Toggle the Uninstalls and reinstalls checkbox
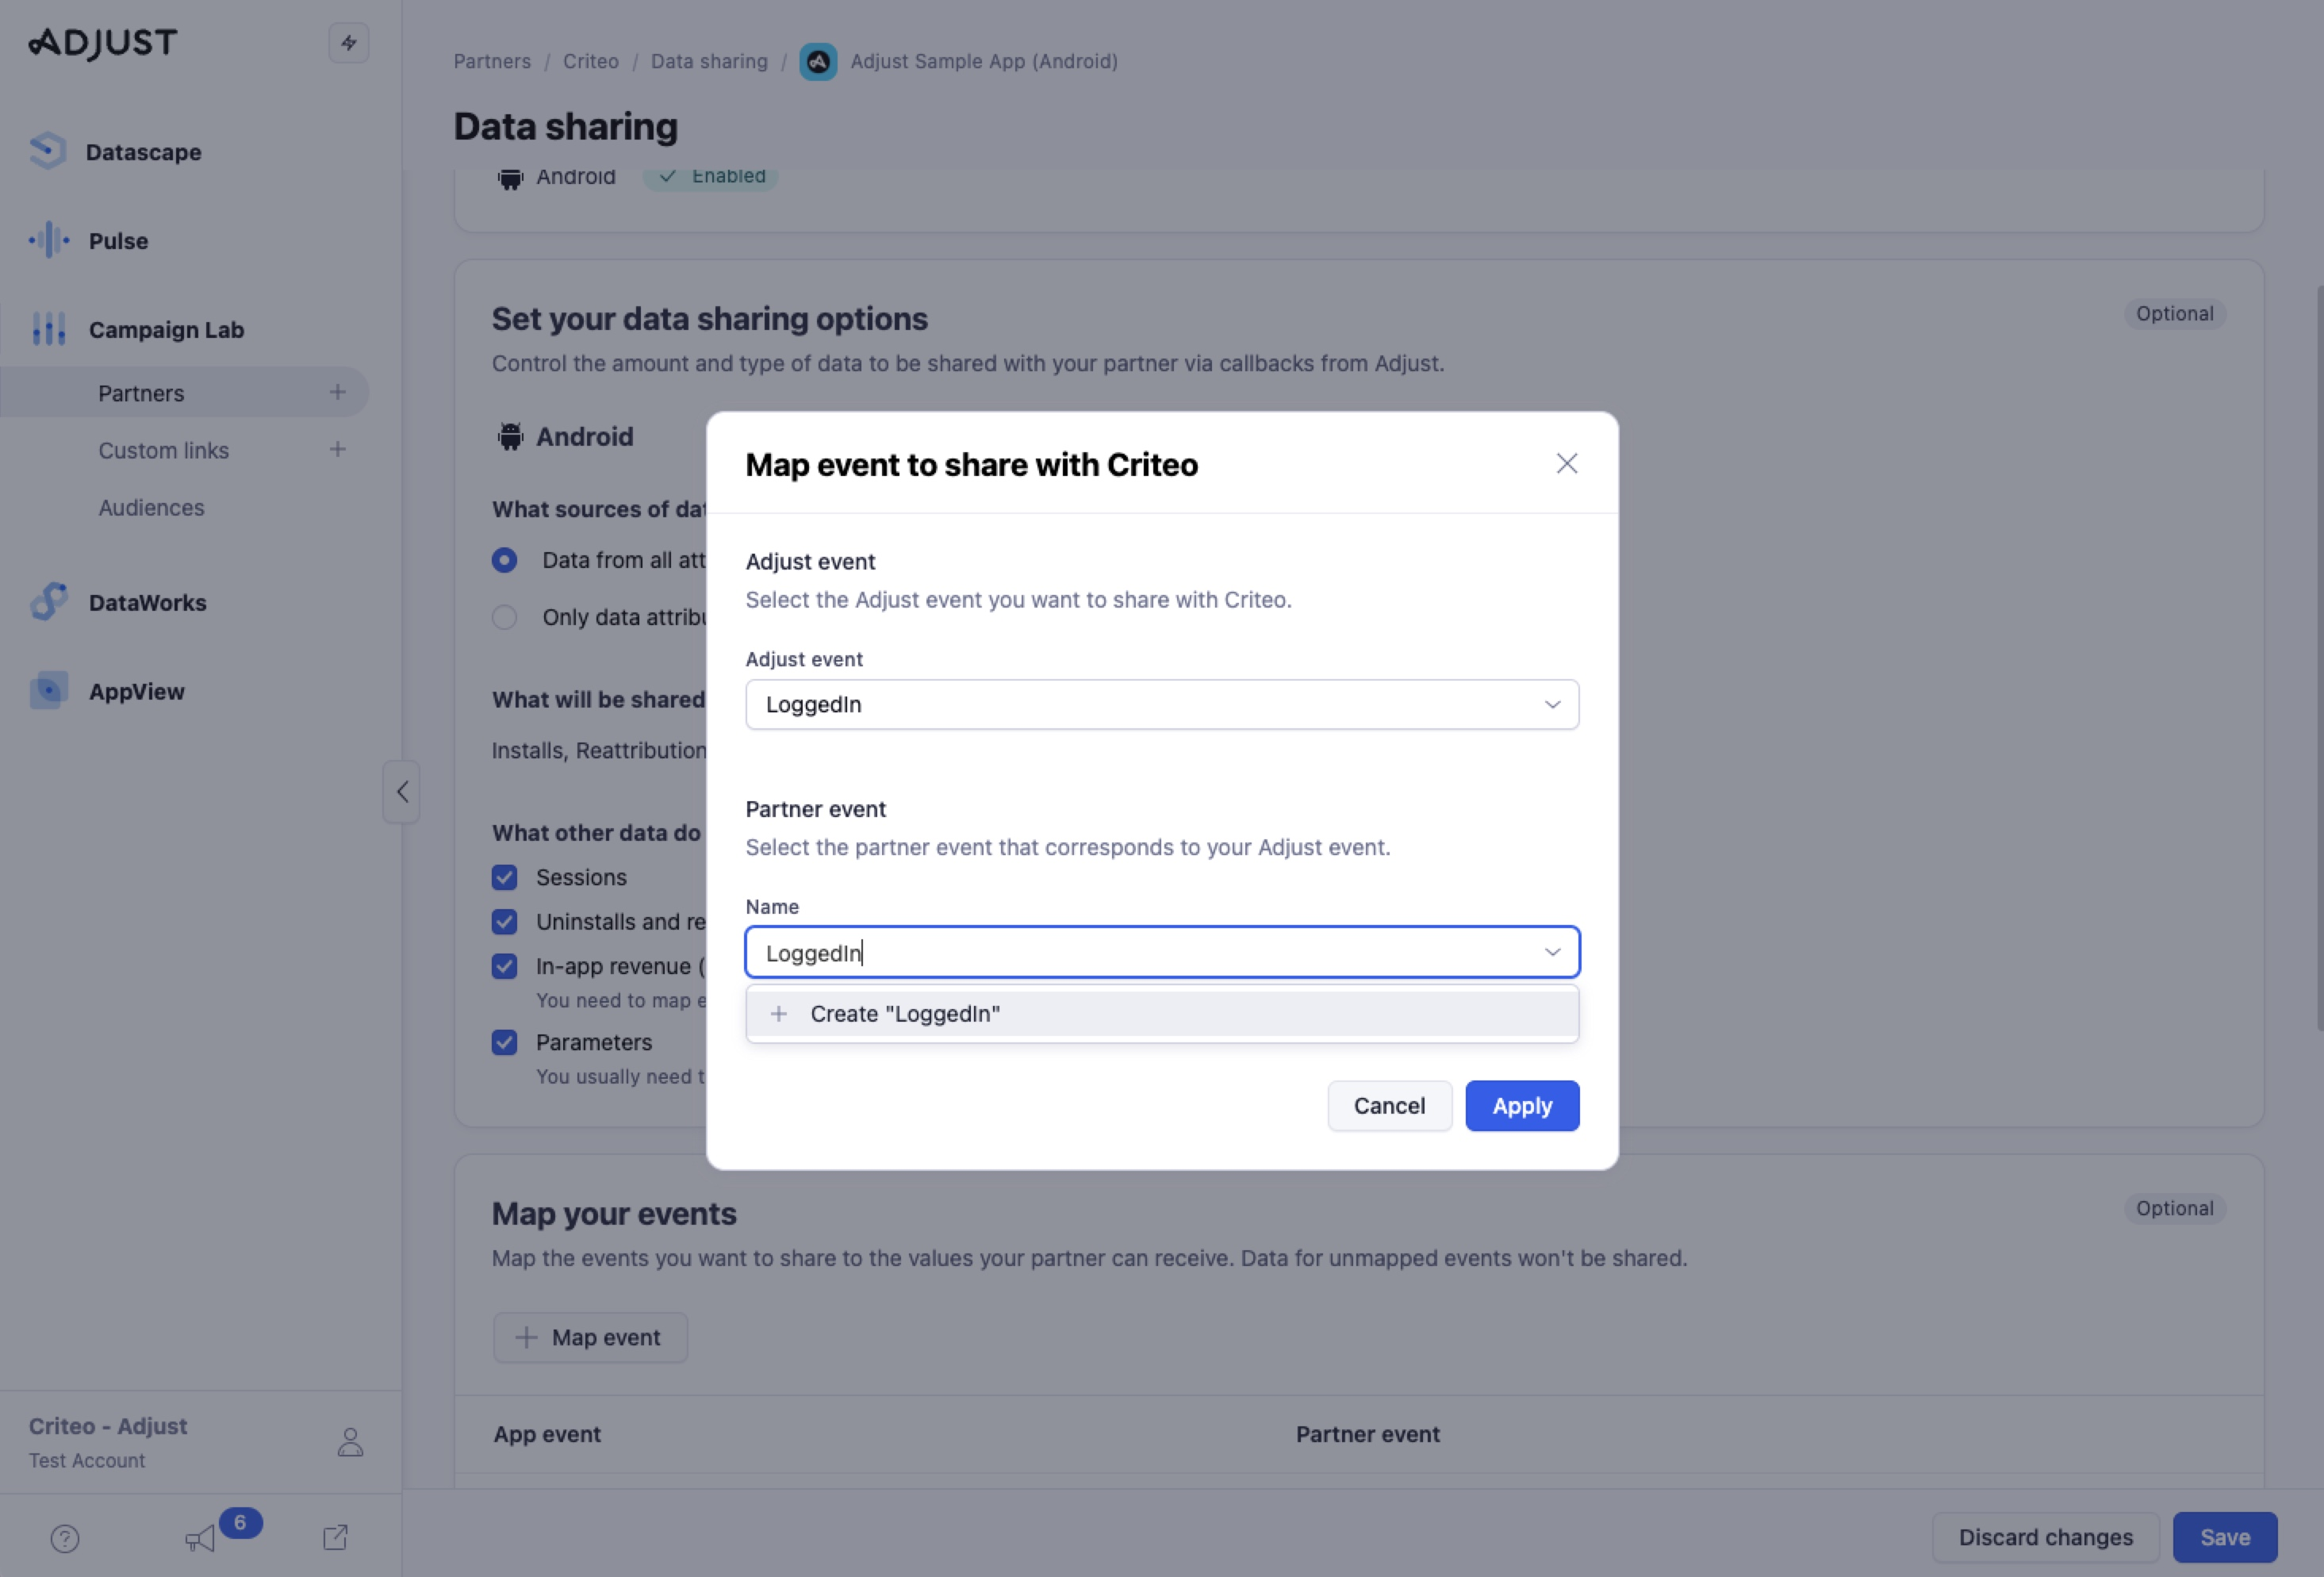 click(x=505, y=922)
